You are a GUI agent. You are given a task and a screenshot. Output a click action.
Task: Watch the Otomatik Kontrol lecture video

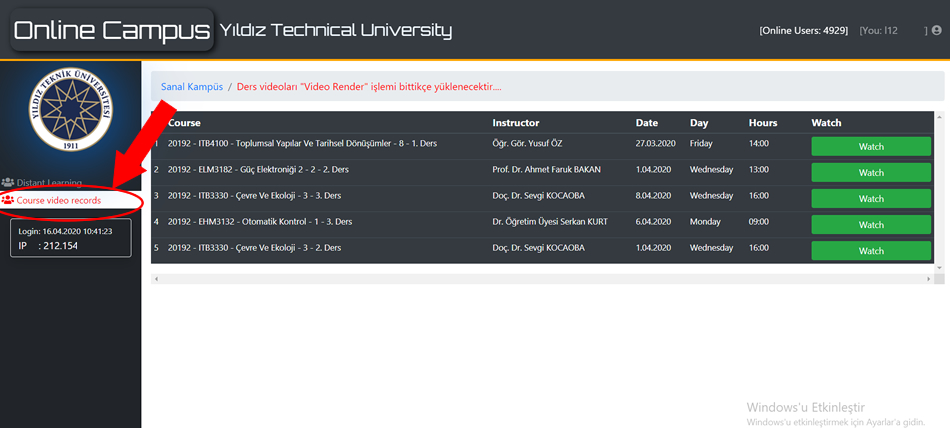870,224
